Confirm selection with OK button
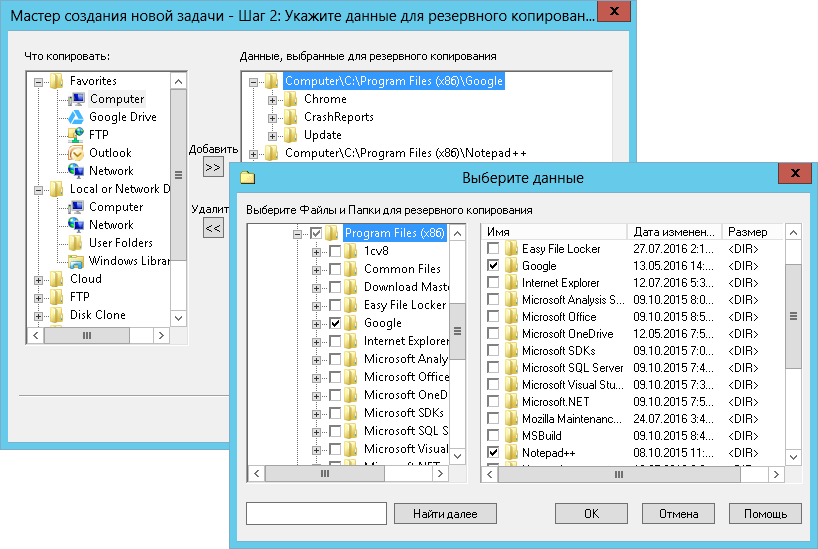 pyautogui.click(x=591, y=514)
